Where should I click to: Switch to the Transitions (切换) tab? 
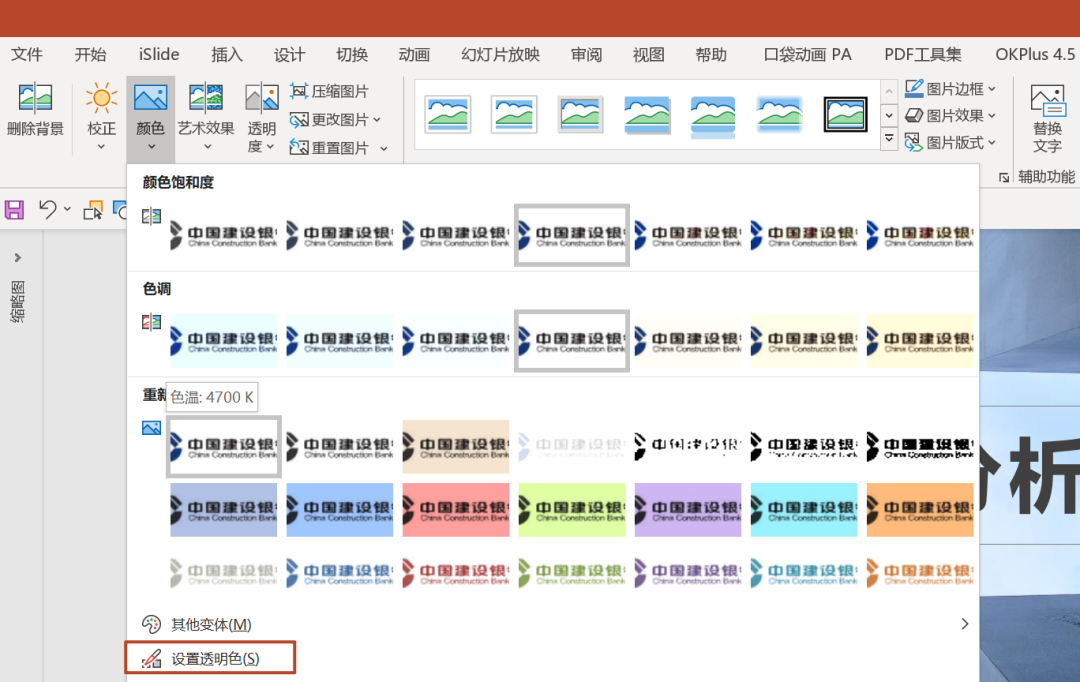[352, 54]
